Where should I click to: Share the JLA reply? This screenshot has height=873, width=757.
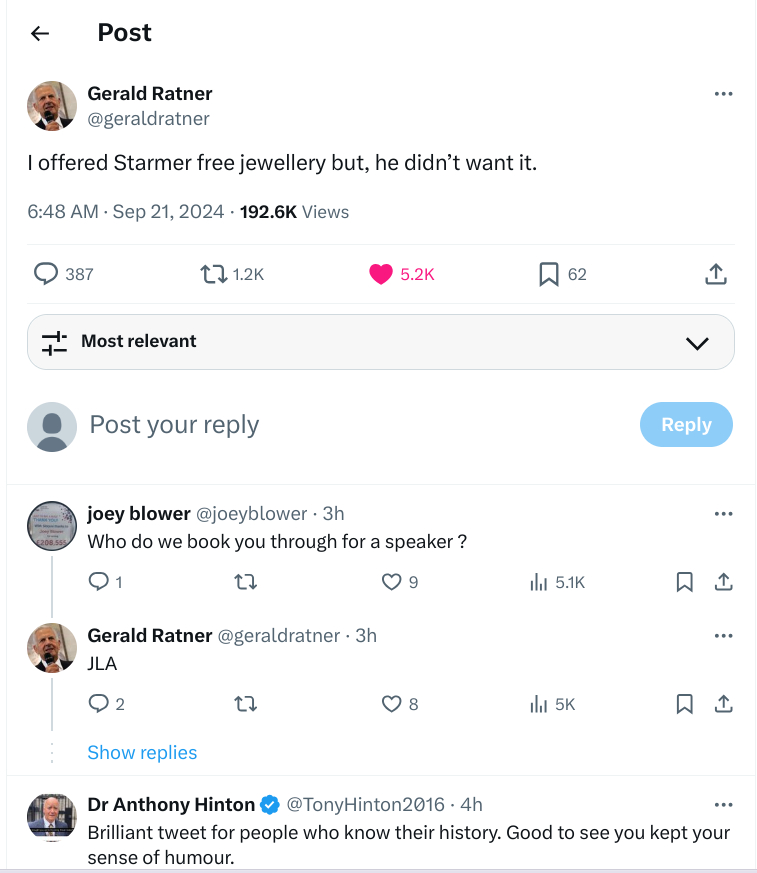click(723, 704)
